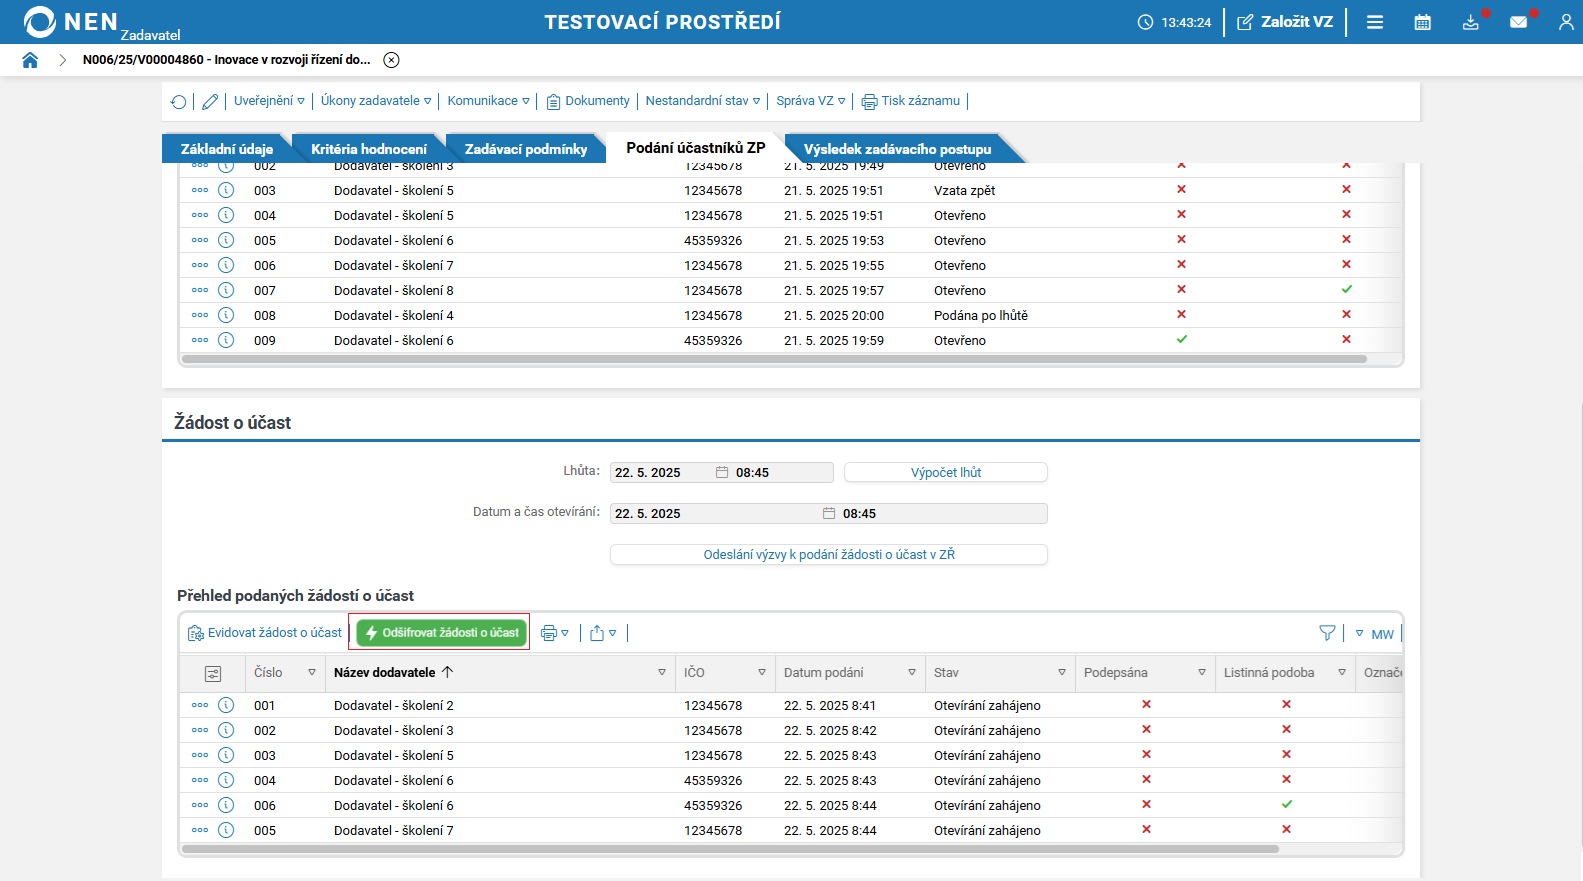Click green checkmark in upper row 009
1583x881 pixels.
tap(1181, 339)
